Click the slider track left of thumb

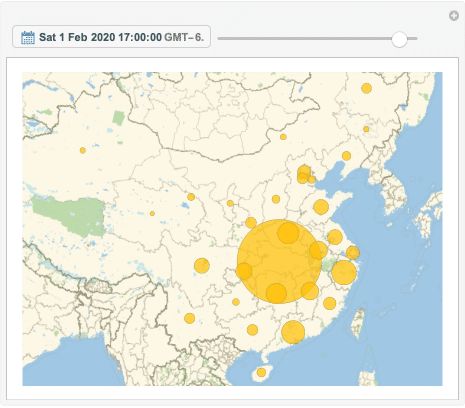coord(305,39)
